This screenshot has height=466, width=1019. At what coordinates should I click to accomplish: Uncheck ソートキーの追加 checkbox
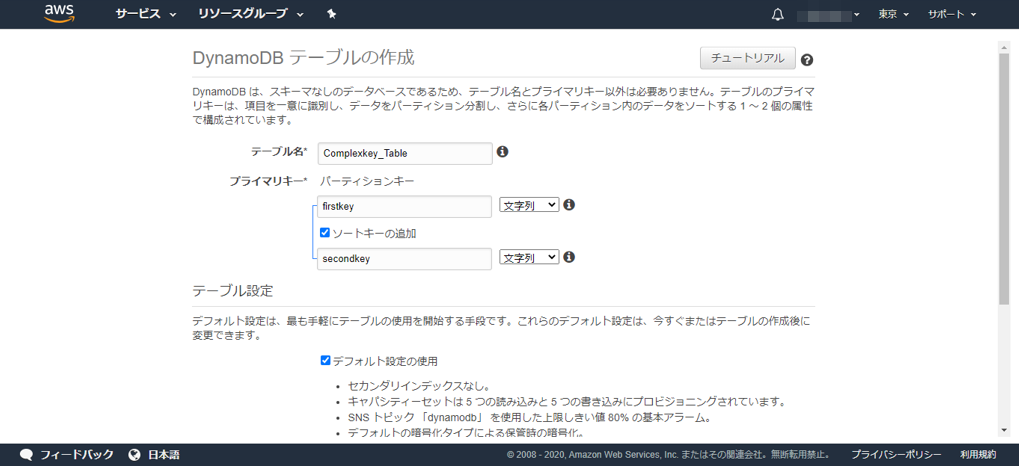[325, 232]
